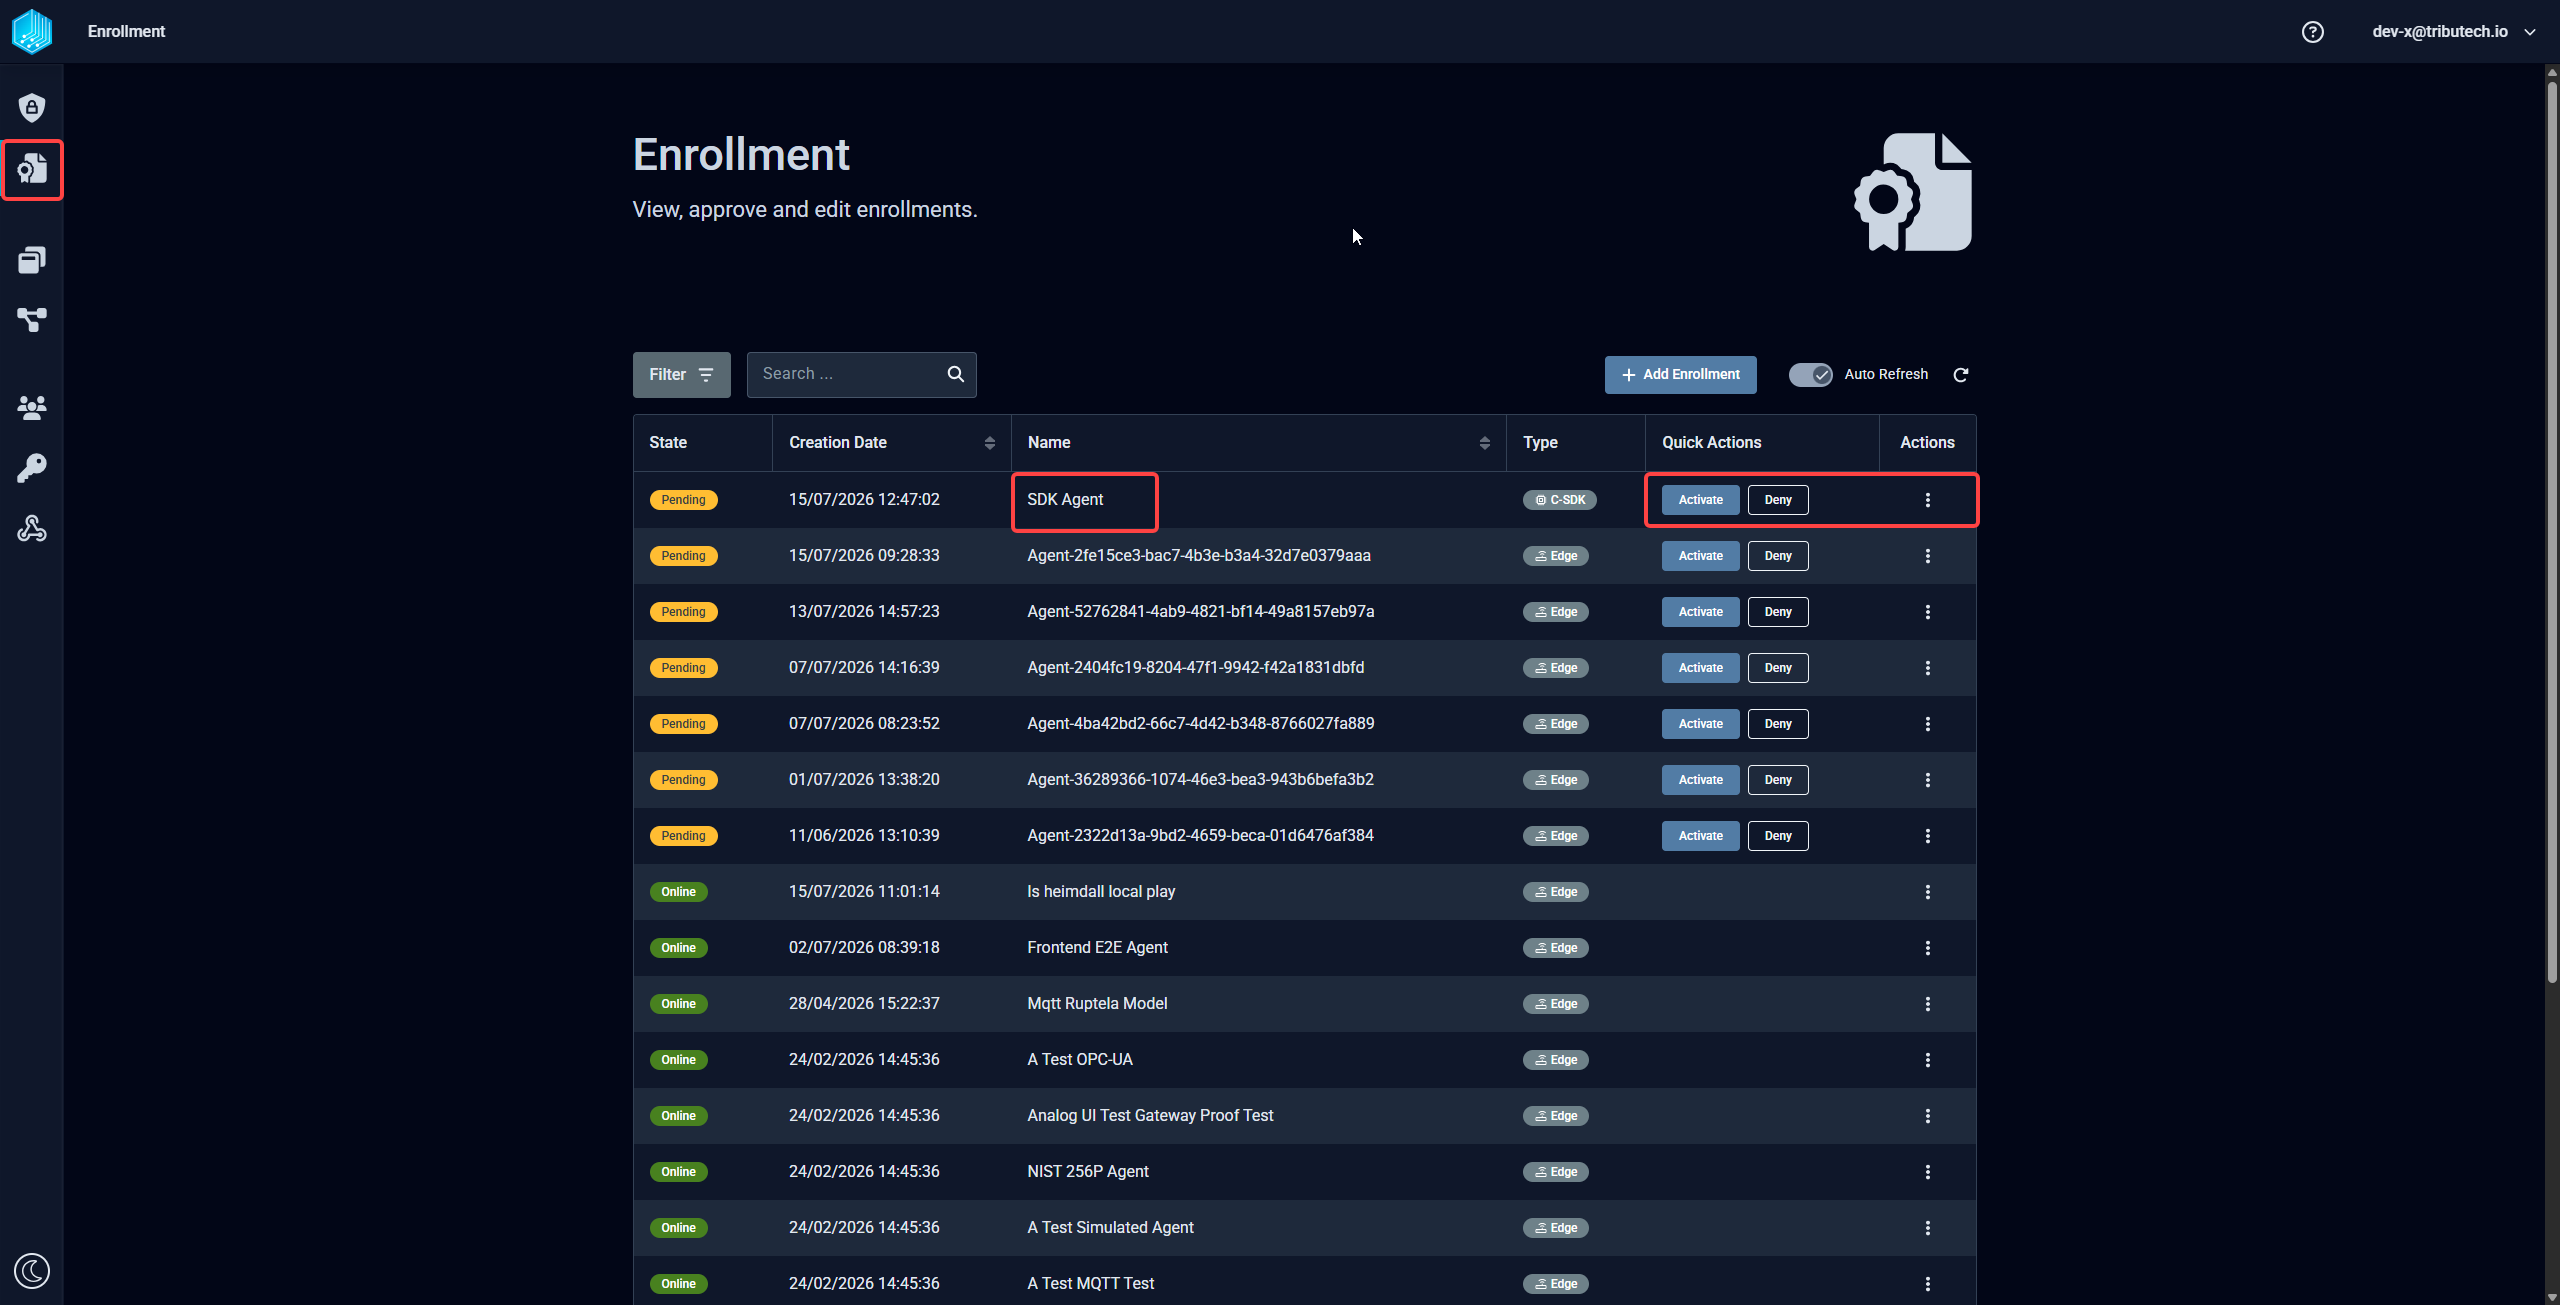Select the Frontend E2E Agent name
Screen dimensions: 2560x1305
[x=1097, y=948]
